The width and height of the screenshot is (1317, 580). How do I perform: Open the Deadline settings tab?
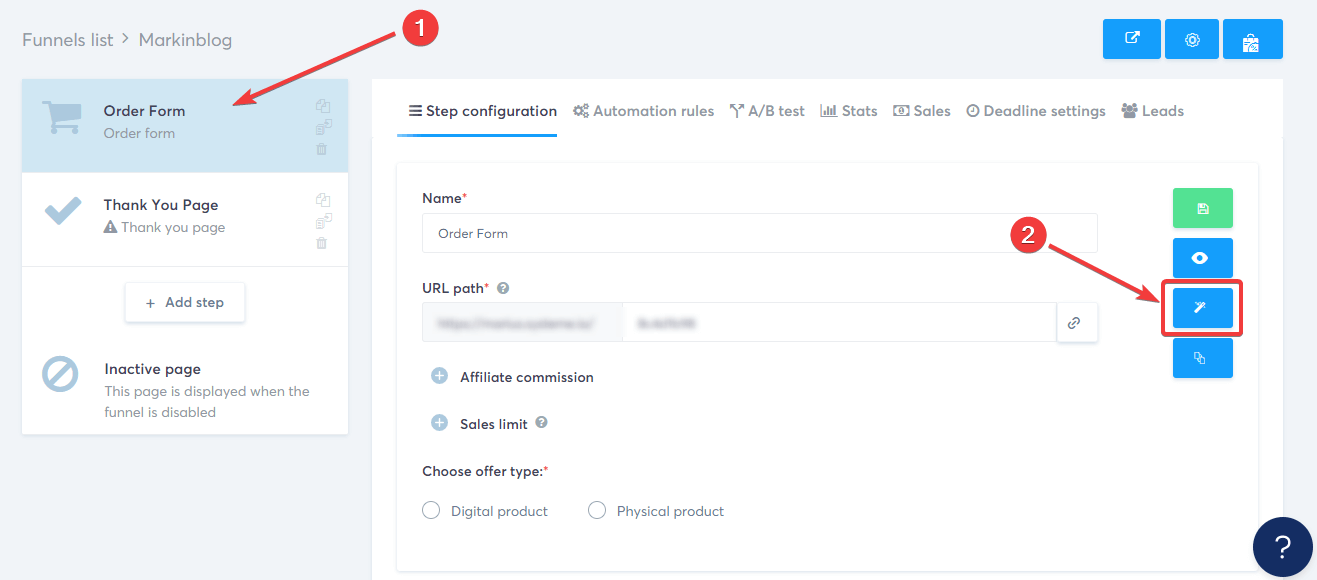pos(1035,110)
